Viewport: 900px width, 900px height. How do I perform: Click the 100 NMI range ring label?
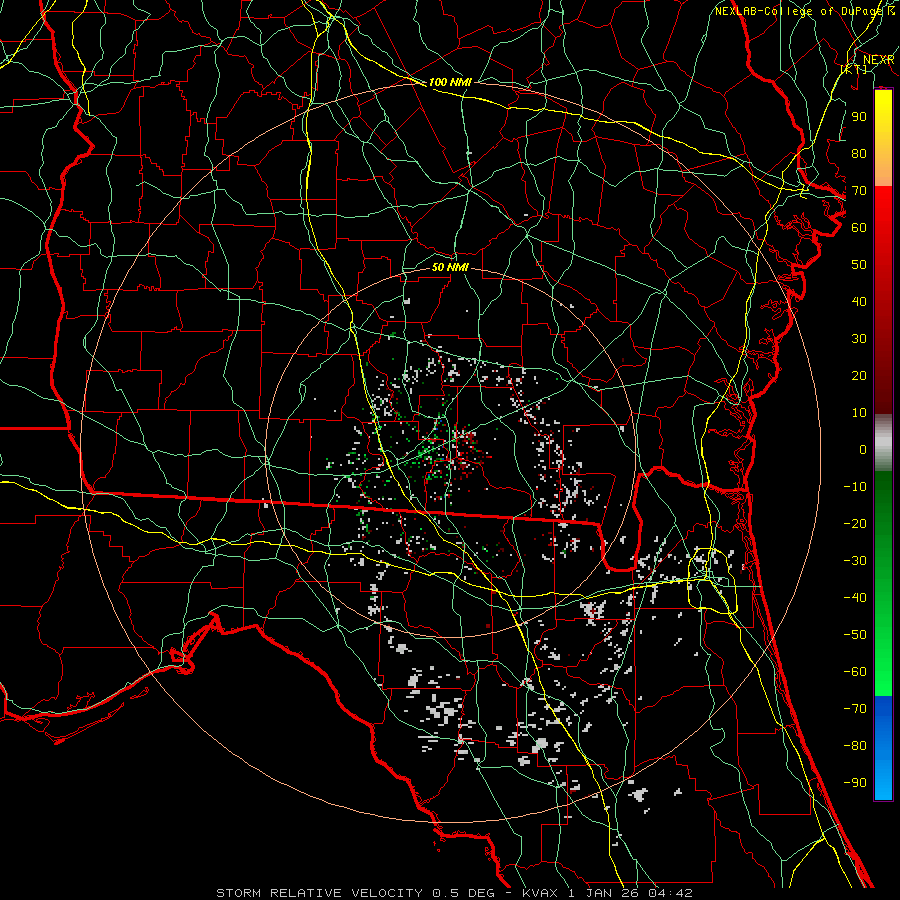[450, 82]
